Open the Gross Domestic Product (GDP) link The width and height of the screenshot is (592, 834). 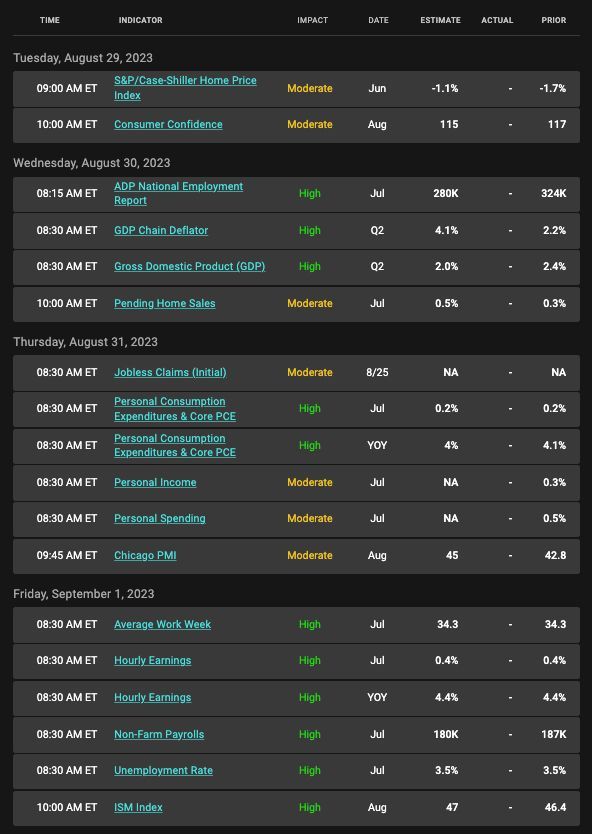tap(189, 266)
